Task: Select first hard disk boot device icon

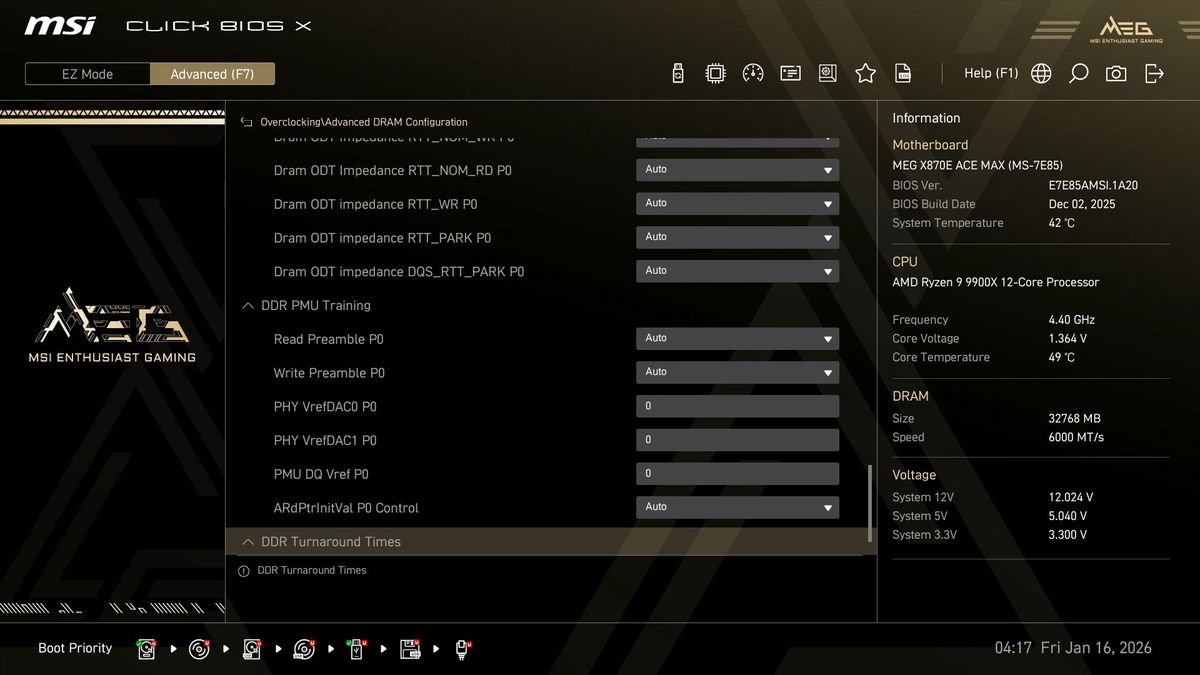Action: [x=147, y=649]
